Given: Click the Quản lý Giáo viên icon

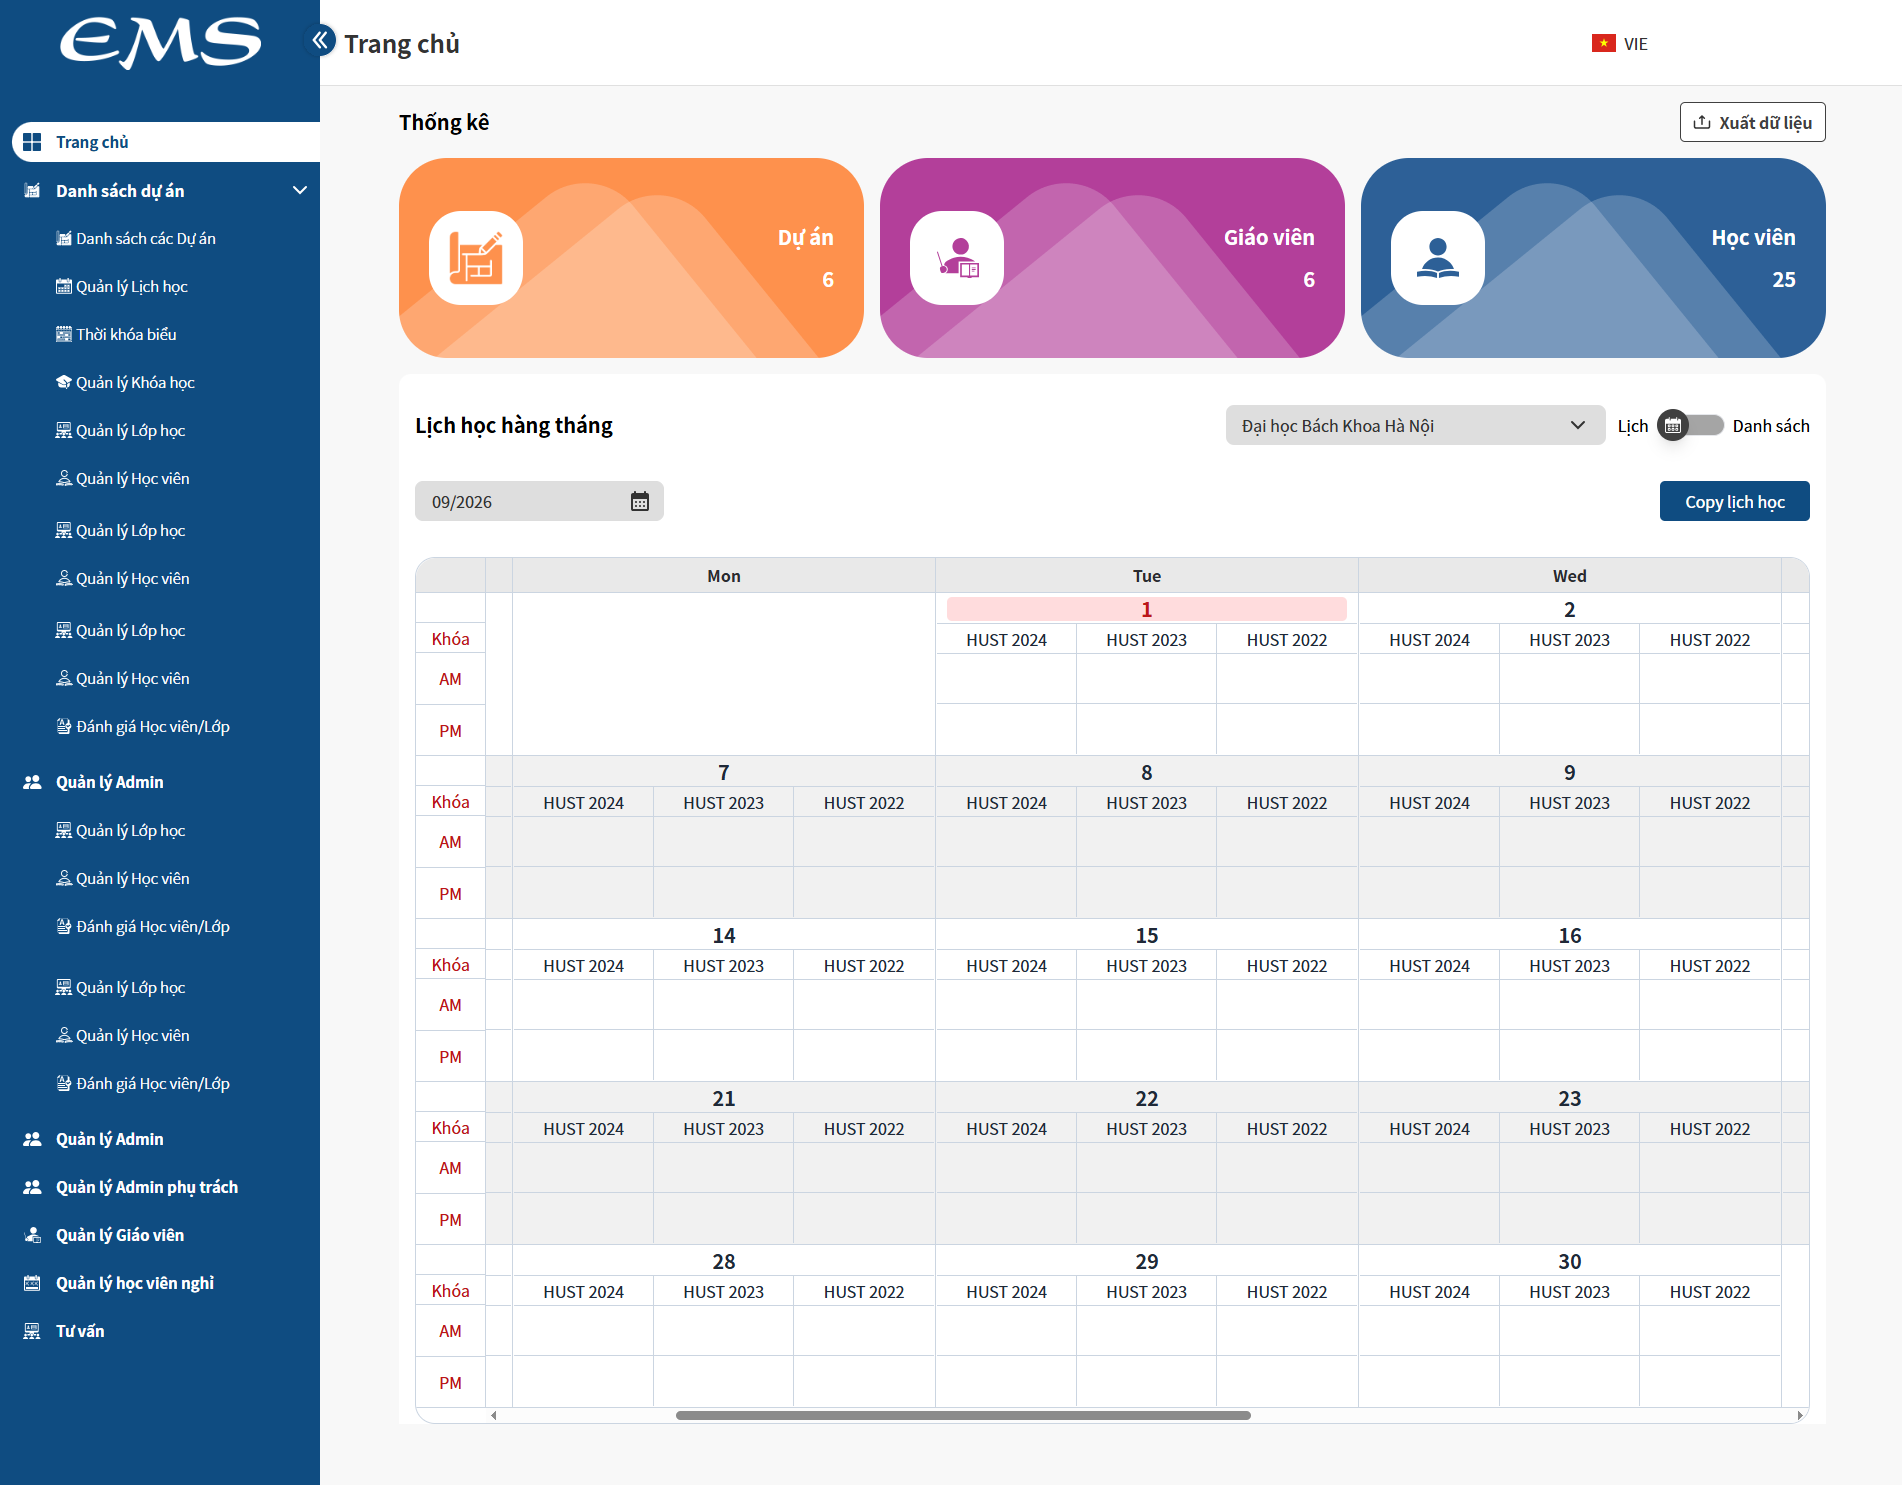Looking at the screenshot, I should [32, 1235].
